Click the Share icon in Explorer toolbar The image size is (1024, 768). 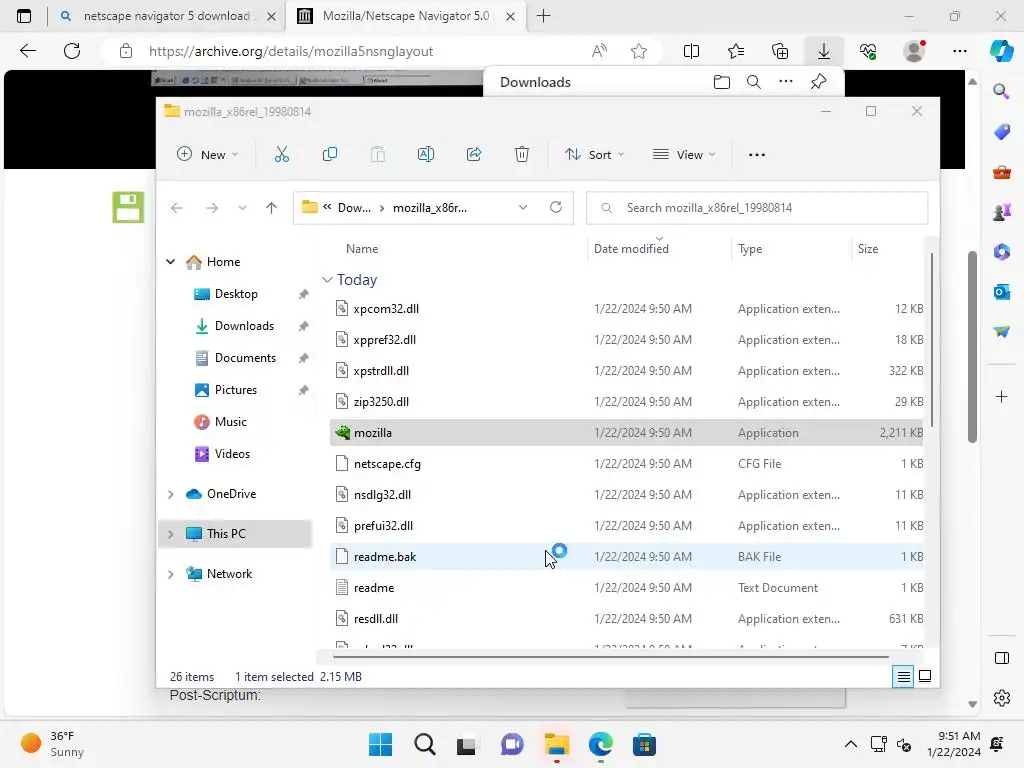click(474, 155)
